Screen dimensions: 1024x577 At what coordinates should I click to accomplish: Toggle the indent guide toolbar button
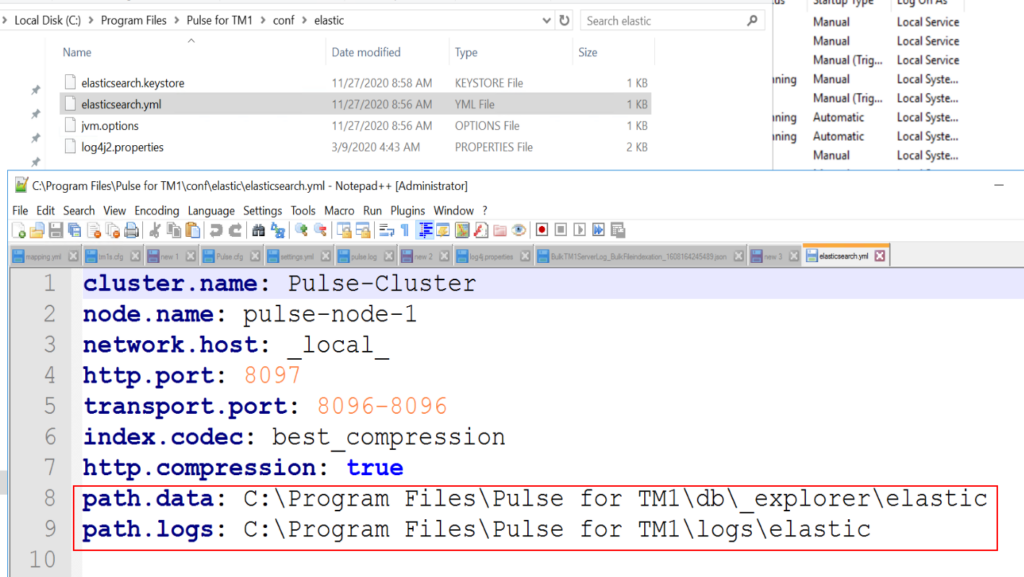426,231
